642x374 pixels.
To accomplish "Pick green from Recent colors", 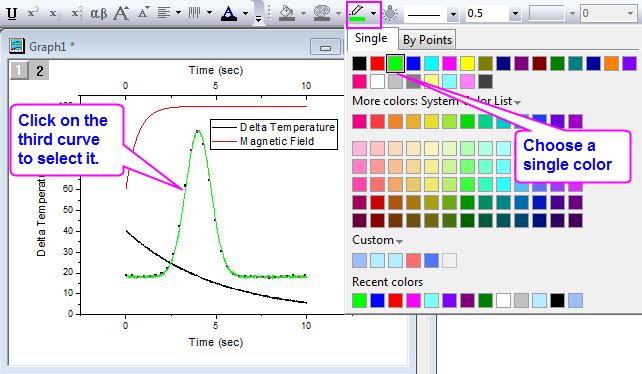I will pos(359,300).
